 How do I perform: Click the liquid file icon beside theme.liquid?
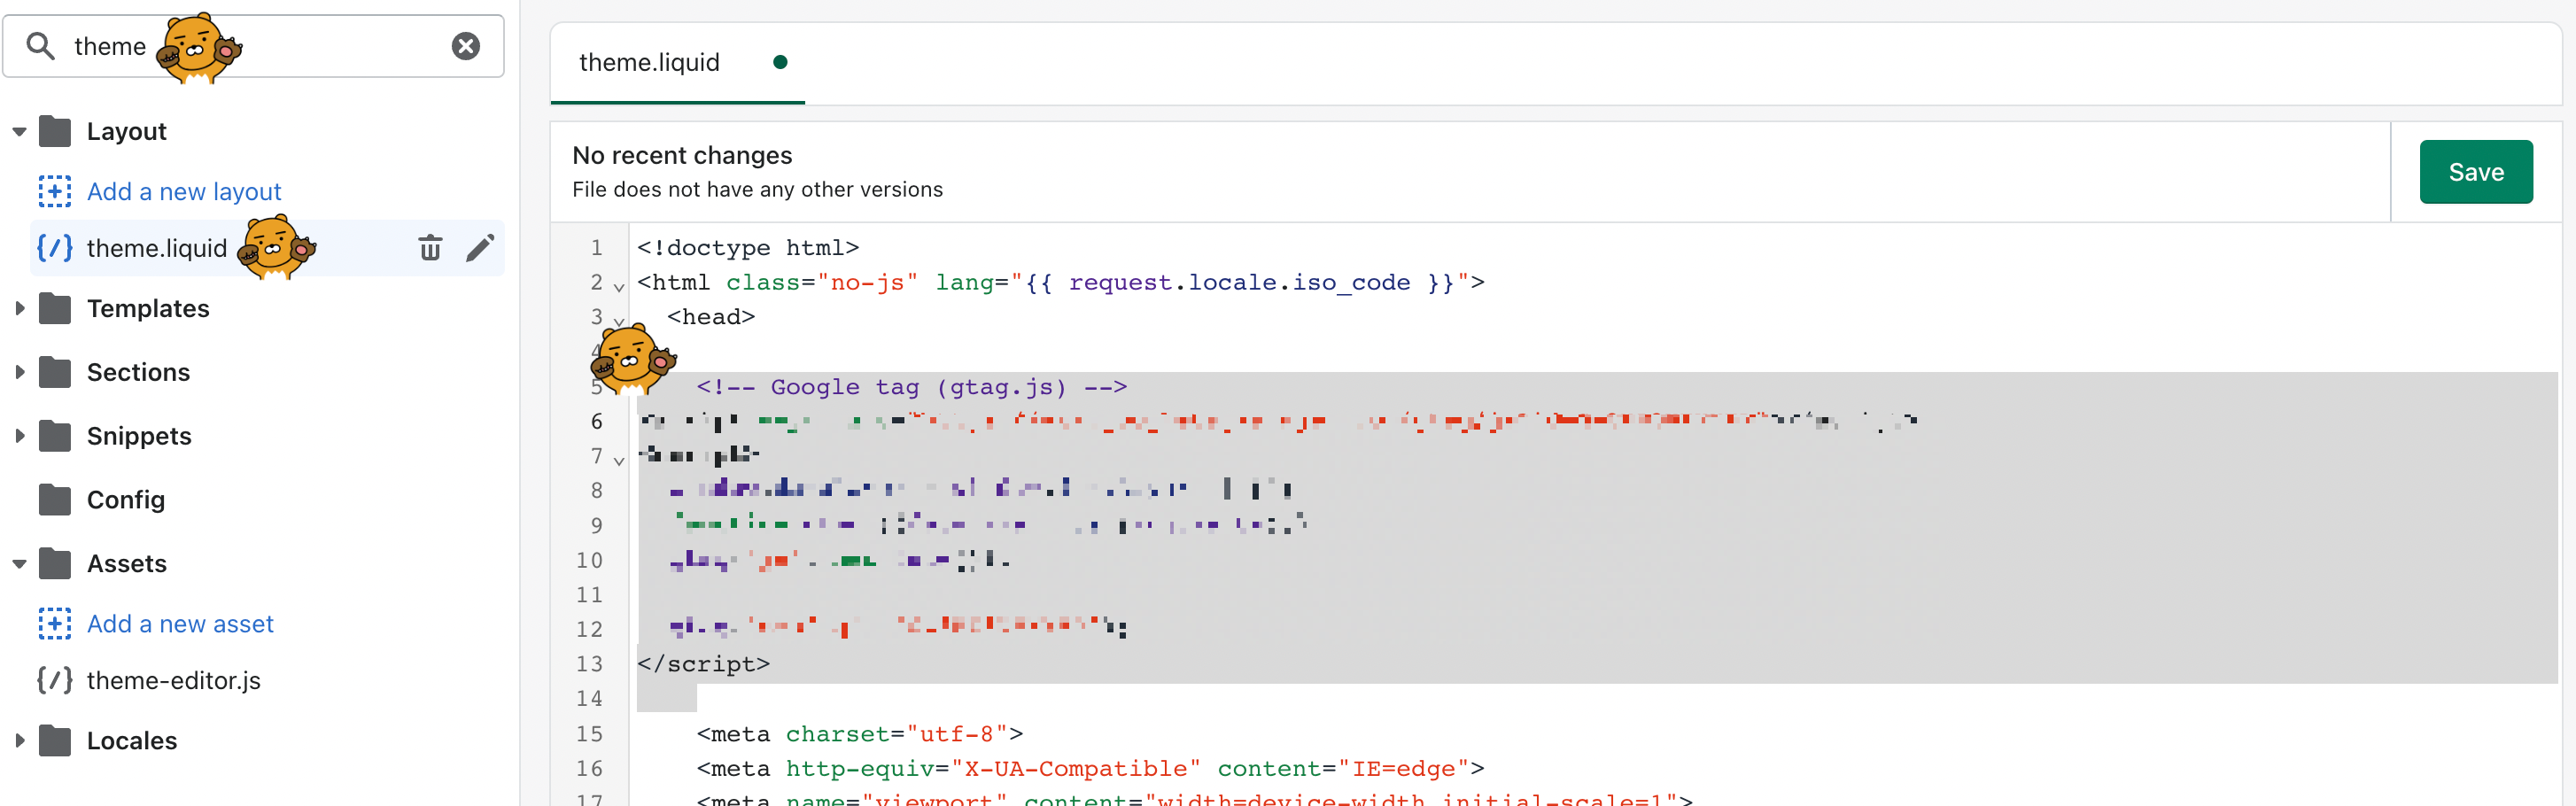click(x=55, y=248)
